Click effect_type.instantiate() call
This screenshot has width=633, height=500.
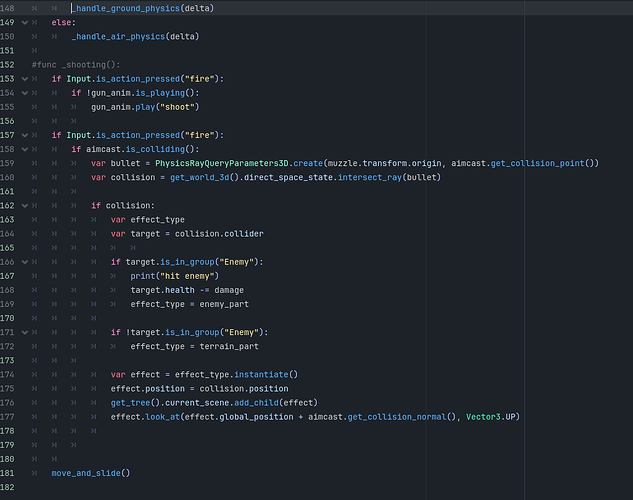pyautogui.click(x=236, y=374)
